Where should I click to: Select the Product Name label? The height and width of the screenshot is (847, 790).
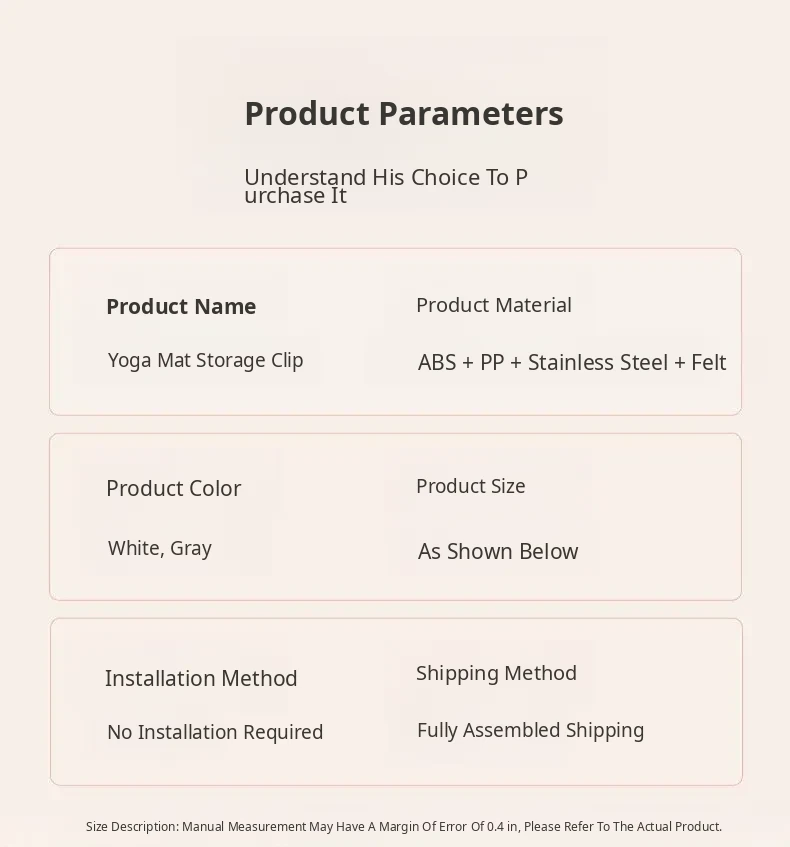click(181, 307)
